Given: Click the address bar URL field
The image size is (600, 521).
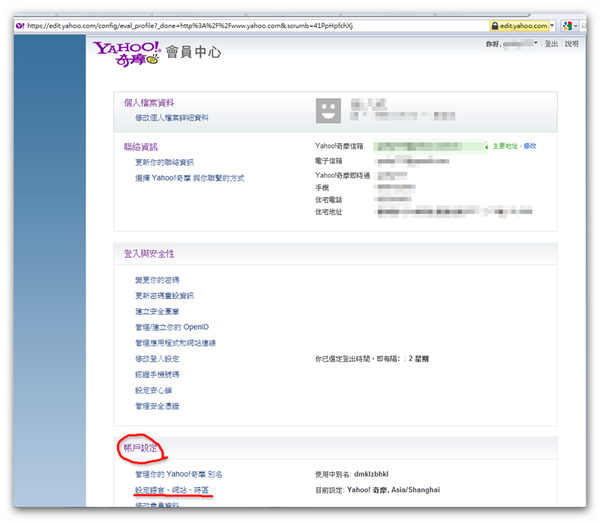Looking at the screenshot, I should [x=253, y=26].
